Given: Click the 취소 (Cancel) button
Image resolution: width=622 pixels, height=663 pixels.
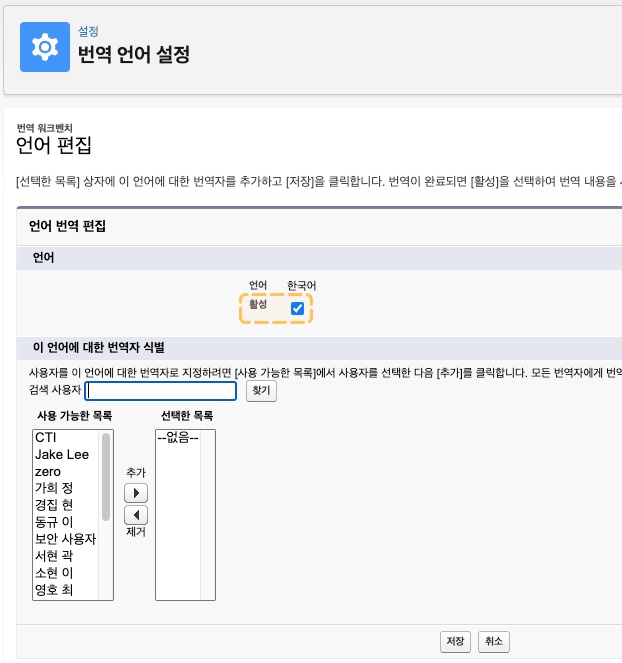Looking at the screenshot, I should point(493,641).
